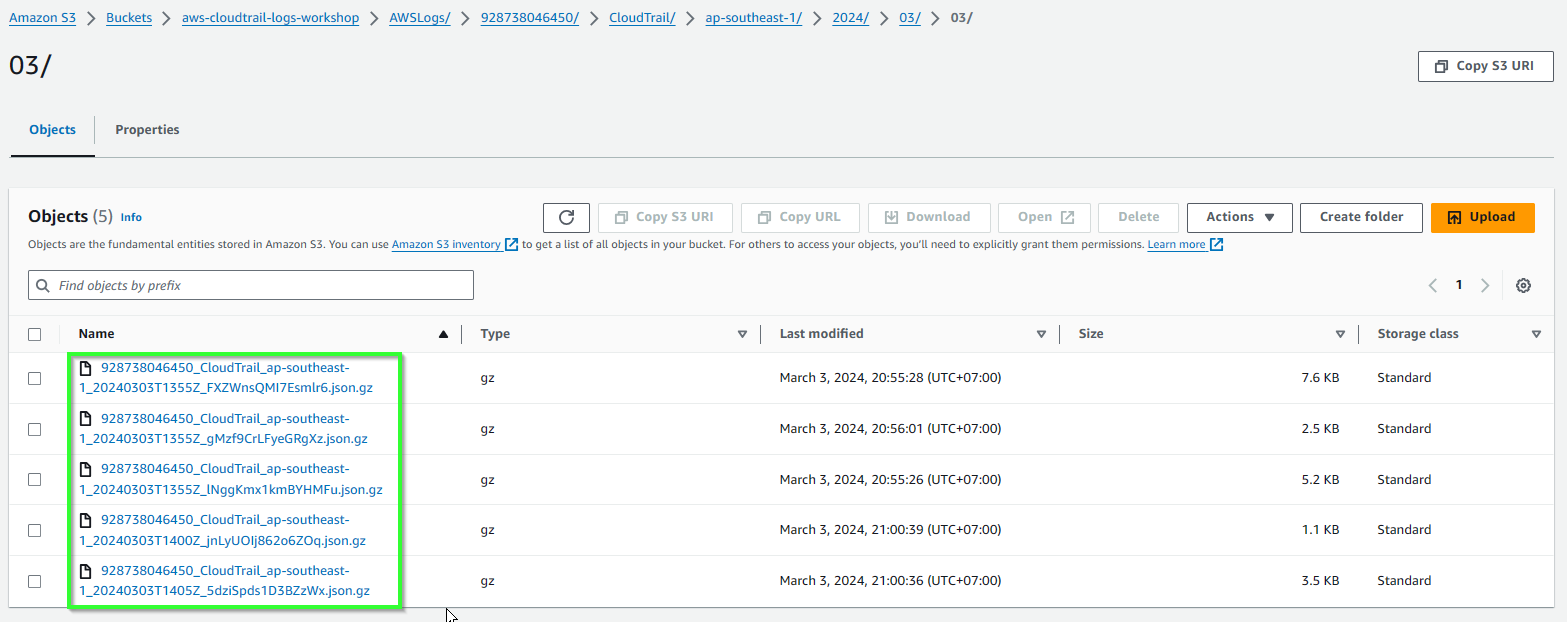Viewport: 1567px width, 622px height.
Task: Check the box for the 2.5 KB object
Action: [x=35, y=429]
